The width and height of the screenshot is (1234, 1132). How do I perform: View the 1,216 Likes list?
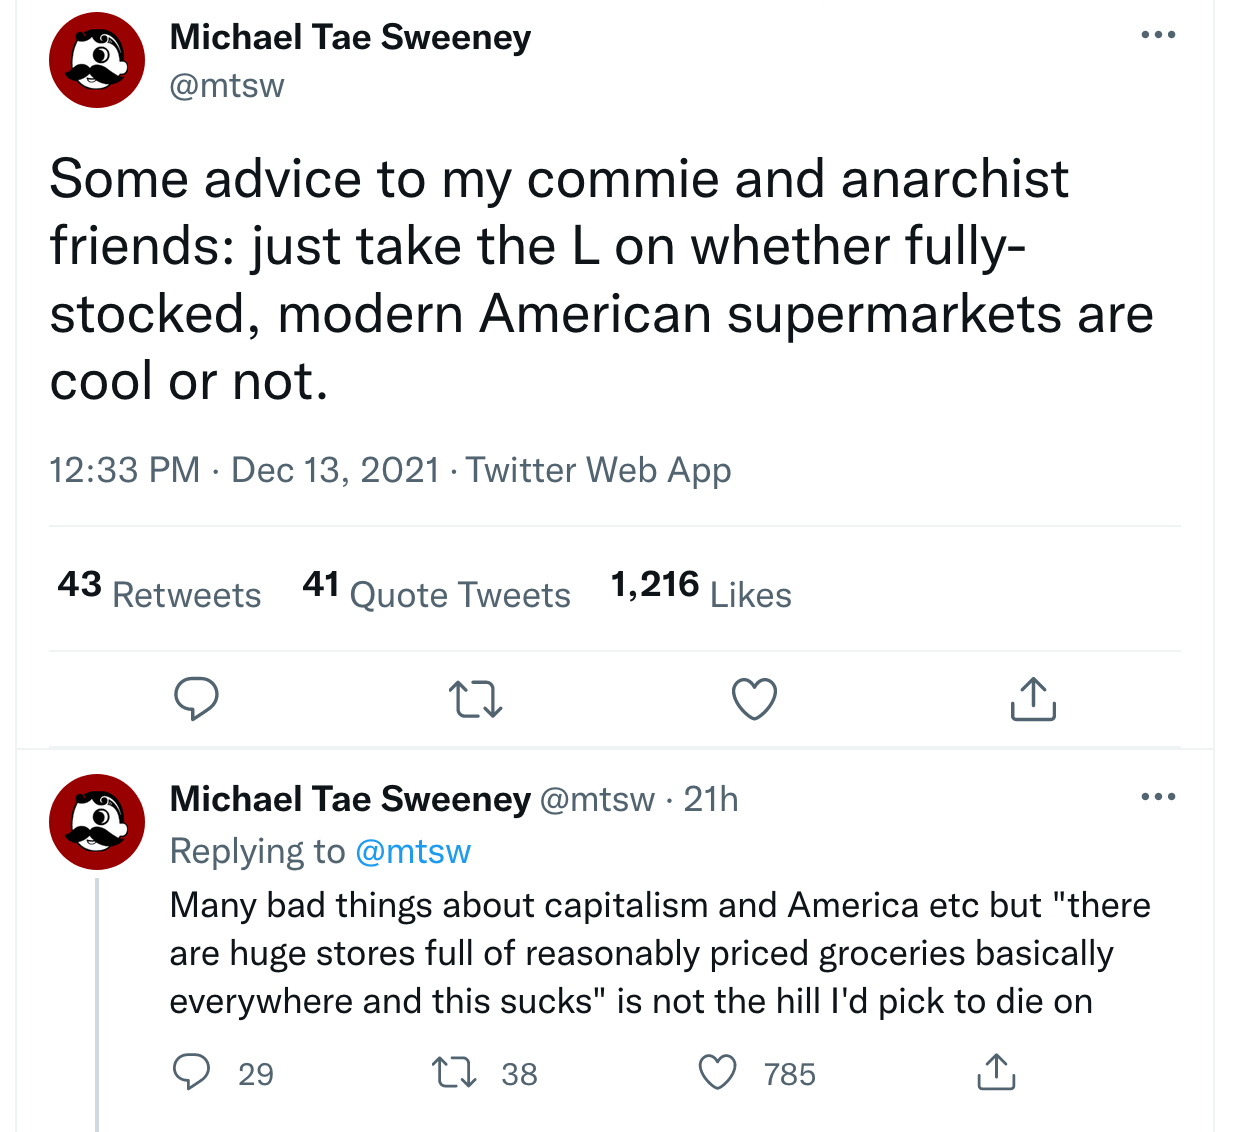[x=701, y=590]
